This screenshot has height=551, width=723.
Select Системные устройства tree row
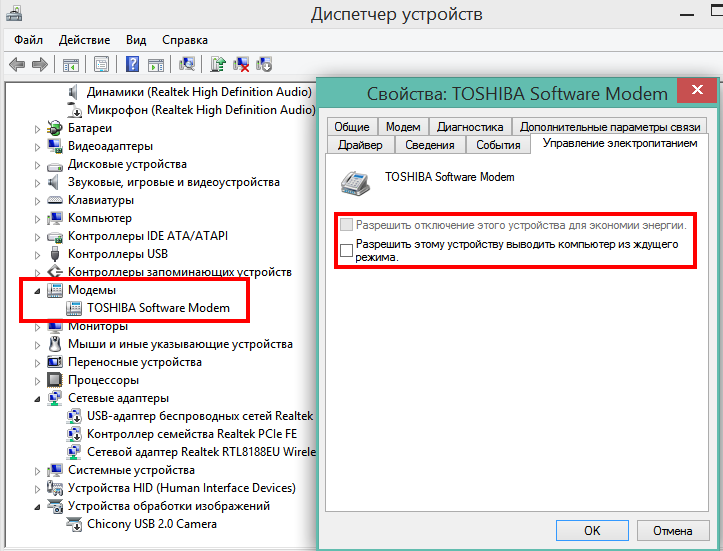pos(131,470)
